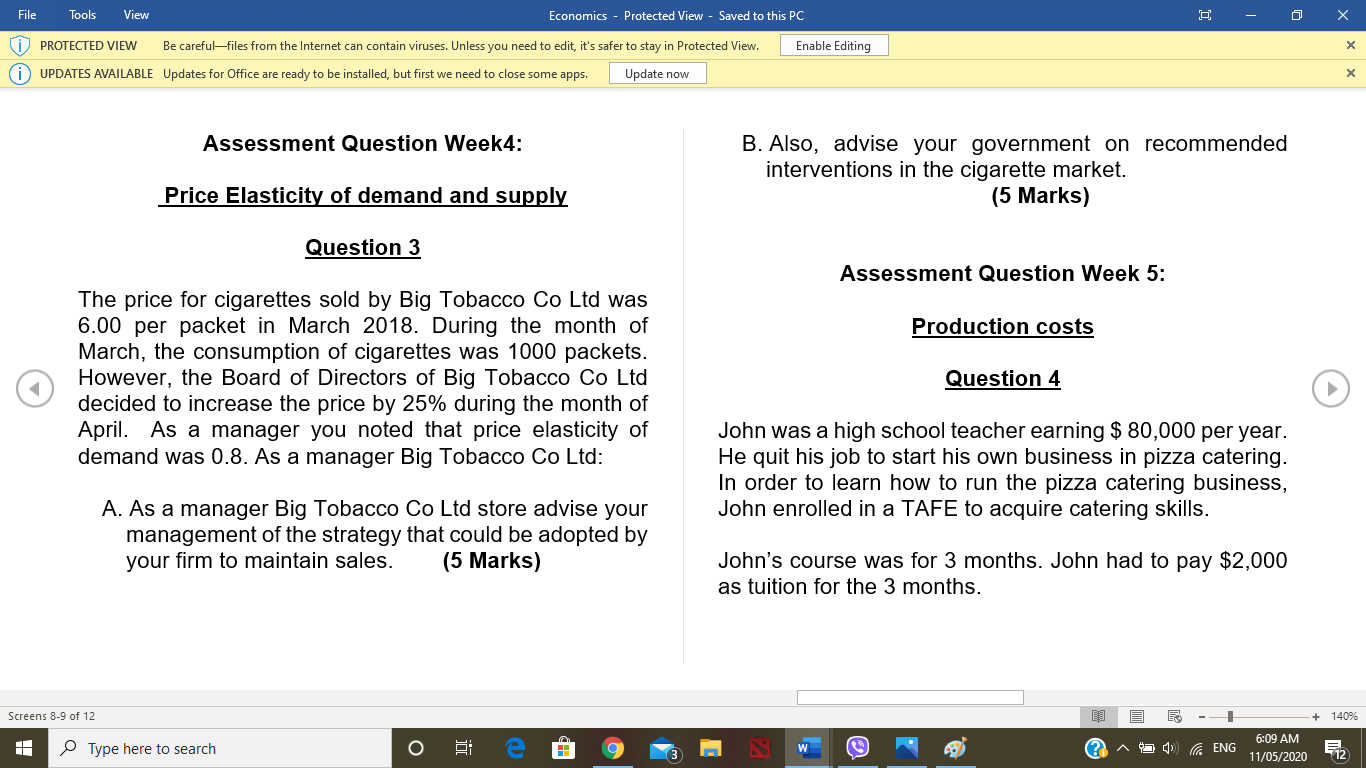The image size is (1366, 768).
Task: Adjust document zoom using the slider
Action: click(1230, 716)
